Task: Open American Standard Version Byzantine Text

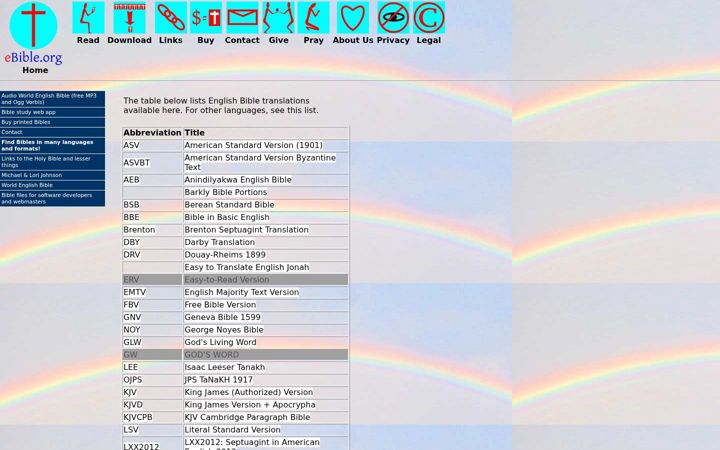Action: tap(260, 163)
